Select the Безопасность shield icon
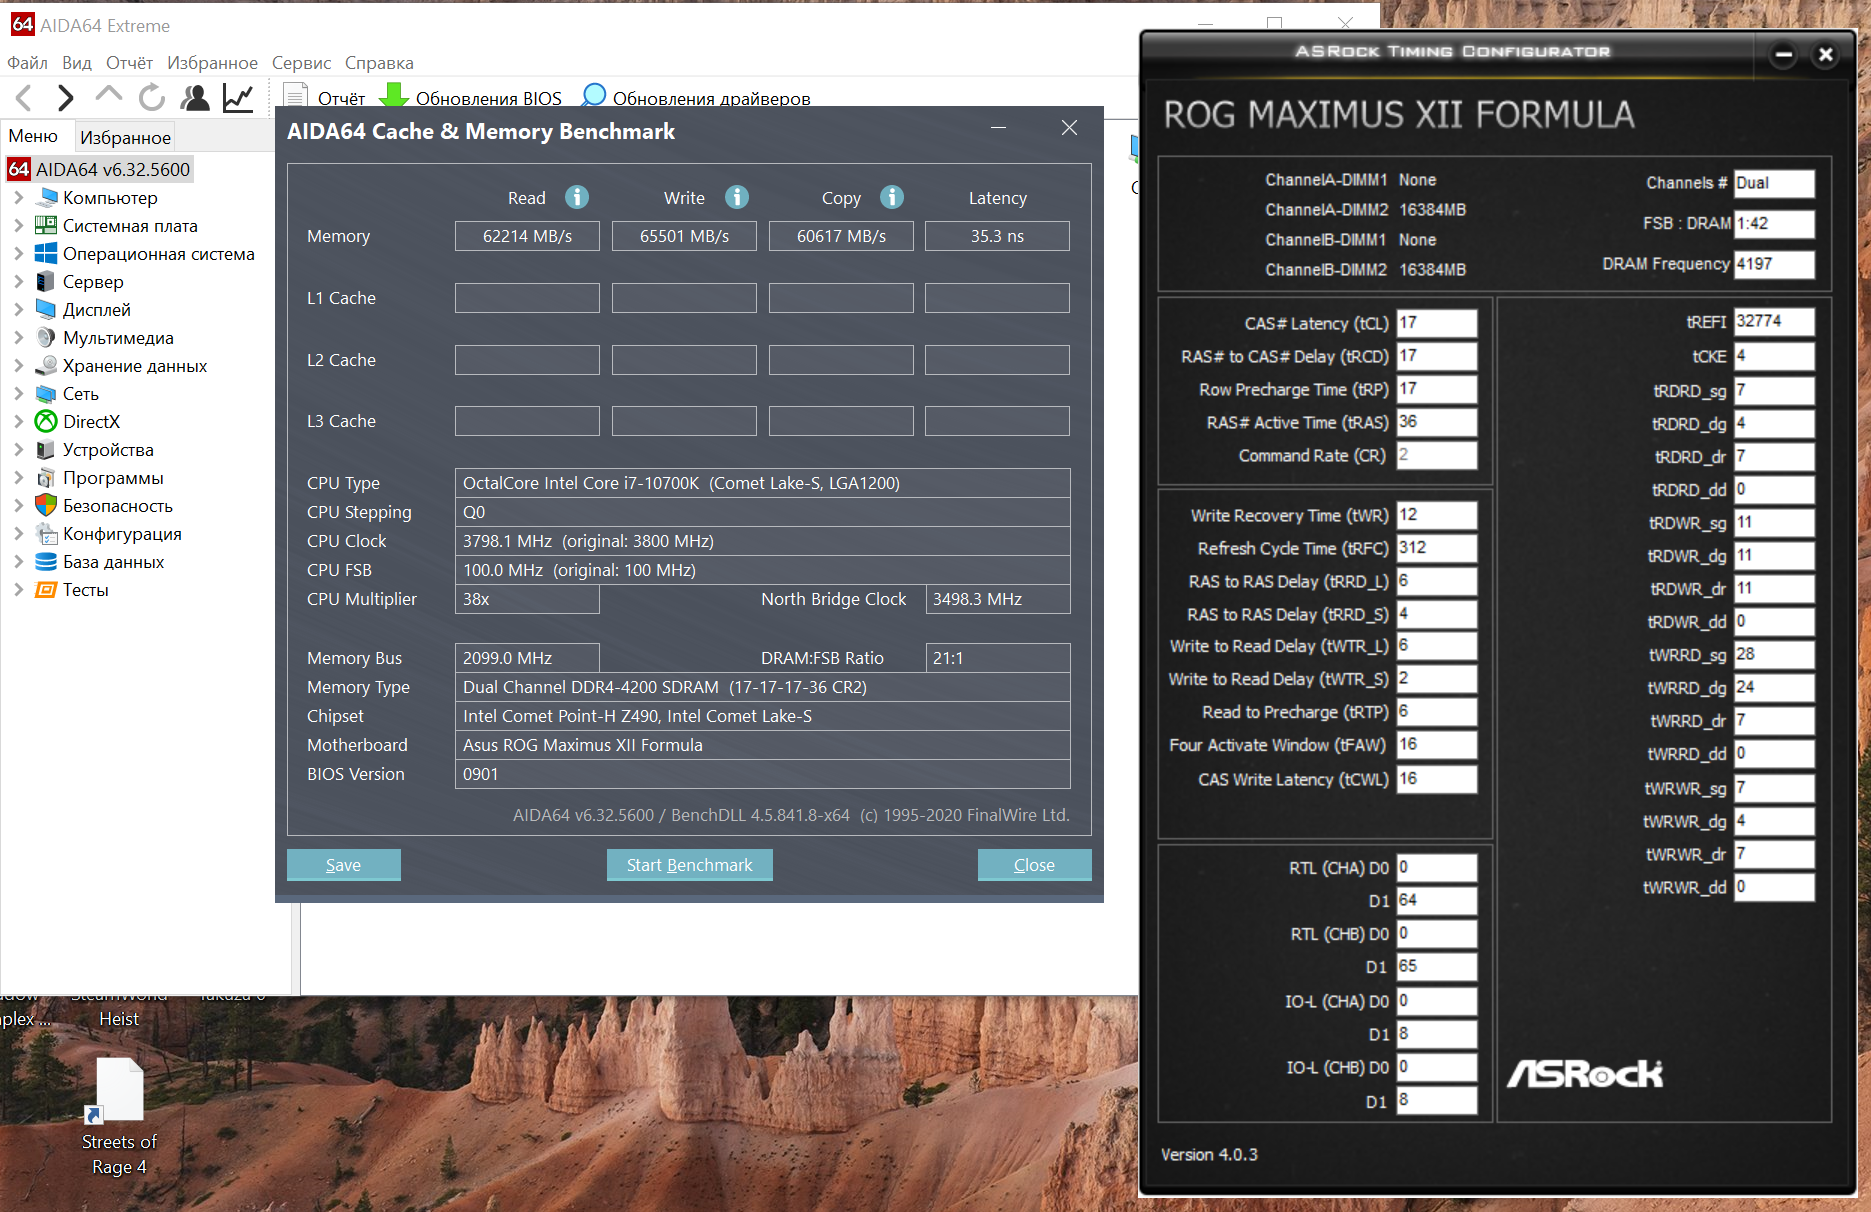This screenshot has width=1871, height=1212. (46, 506)
